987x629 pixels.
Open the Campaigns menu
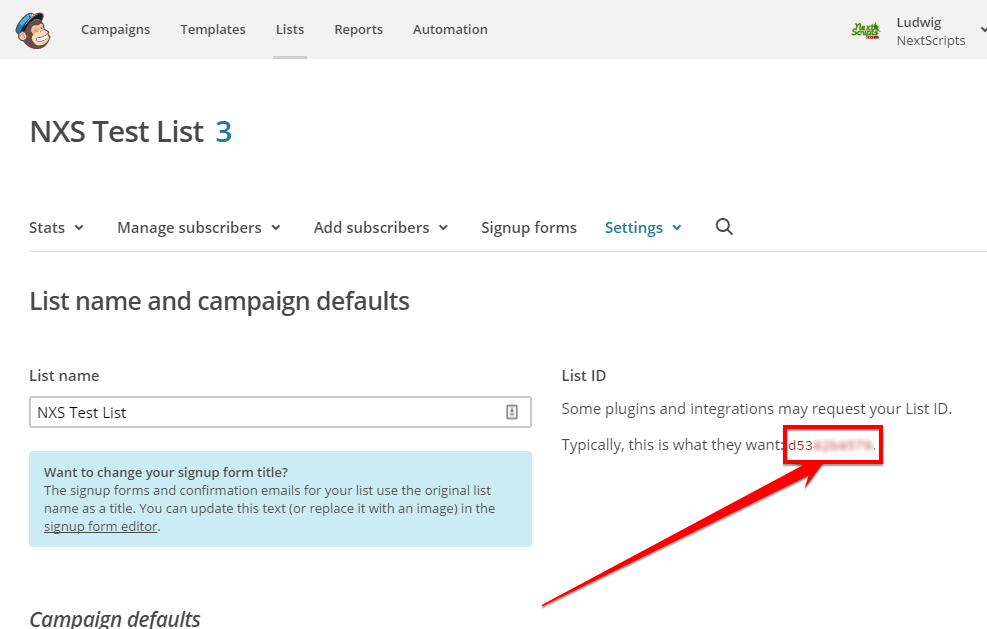point(115,30)
